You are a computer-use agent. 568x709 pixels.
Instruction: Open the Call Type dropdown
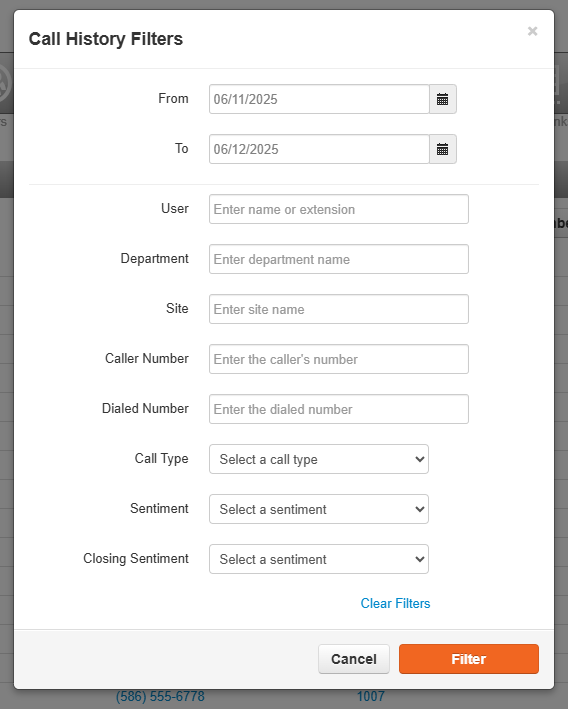pyautogui.click(x=319, y=459)
